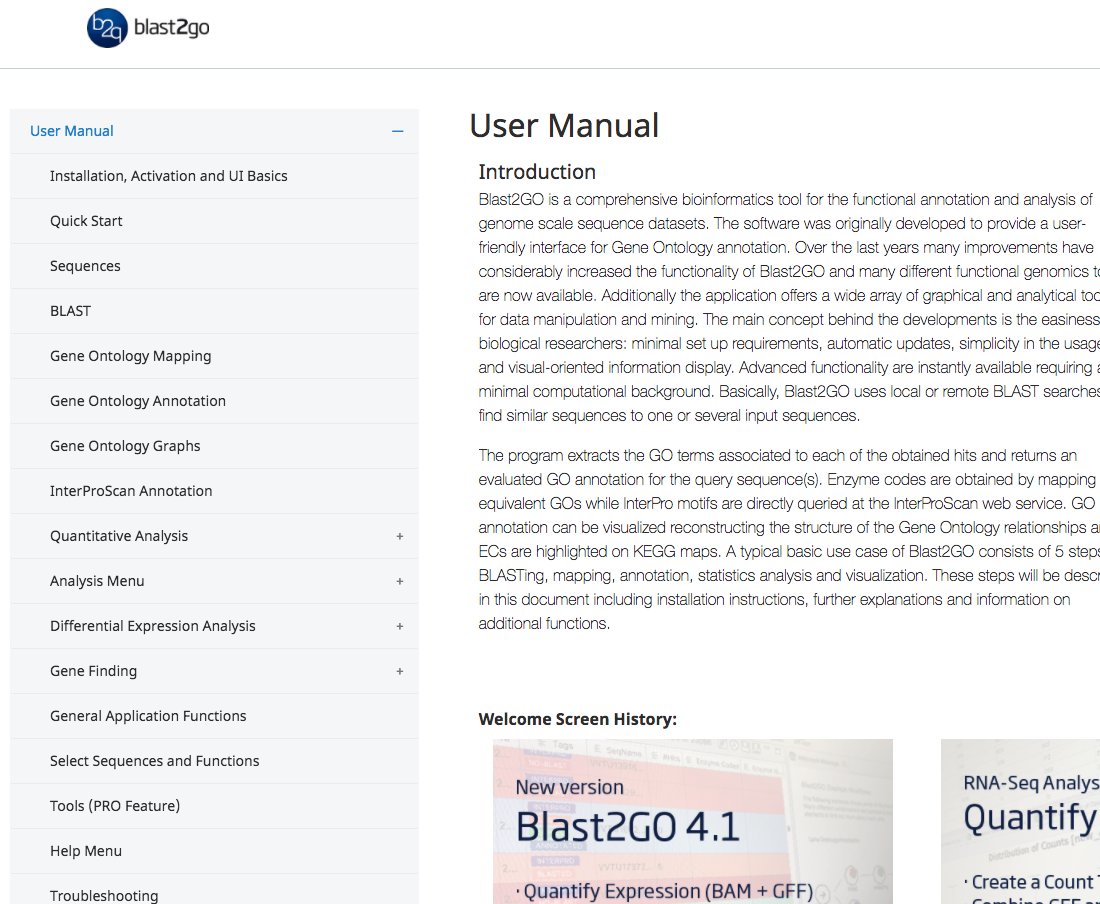Click the User Manual page heading
1100x904 pixels.
(x=564, y=126)
